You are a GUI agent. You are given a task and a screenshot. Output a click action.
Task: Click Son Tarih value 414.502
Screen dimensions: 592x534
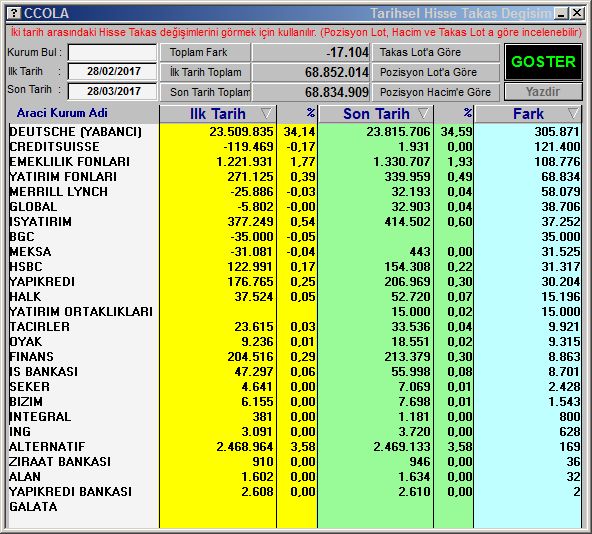point(407,222)
